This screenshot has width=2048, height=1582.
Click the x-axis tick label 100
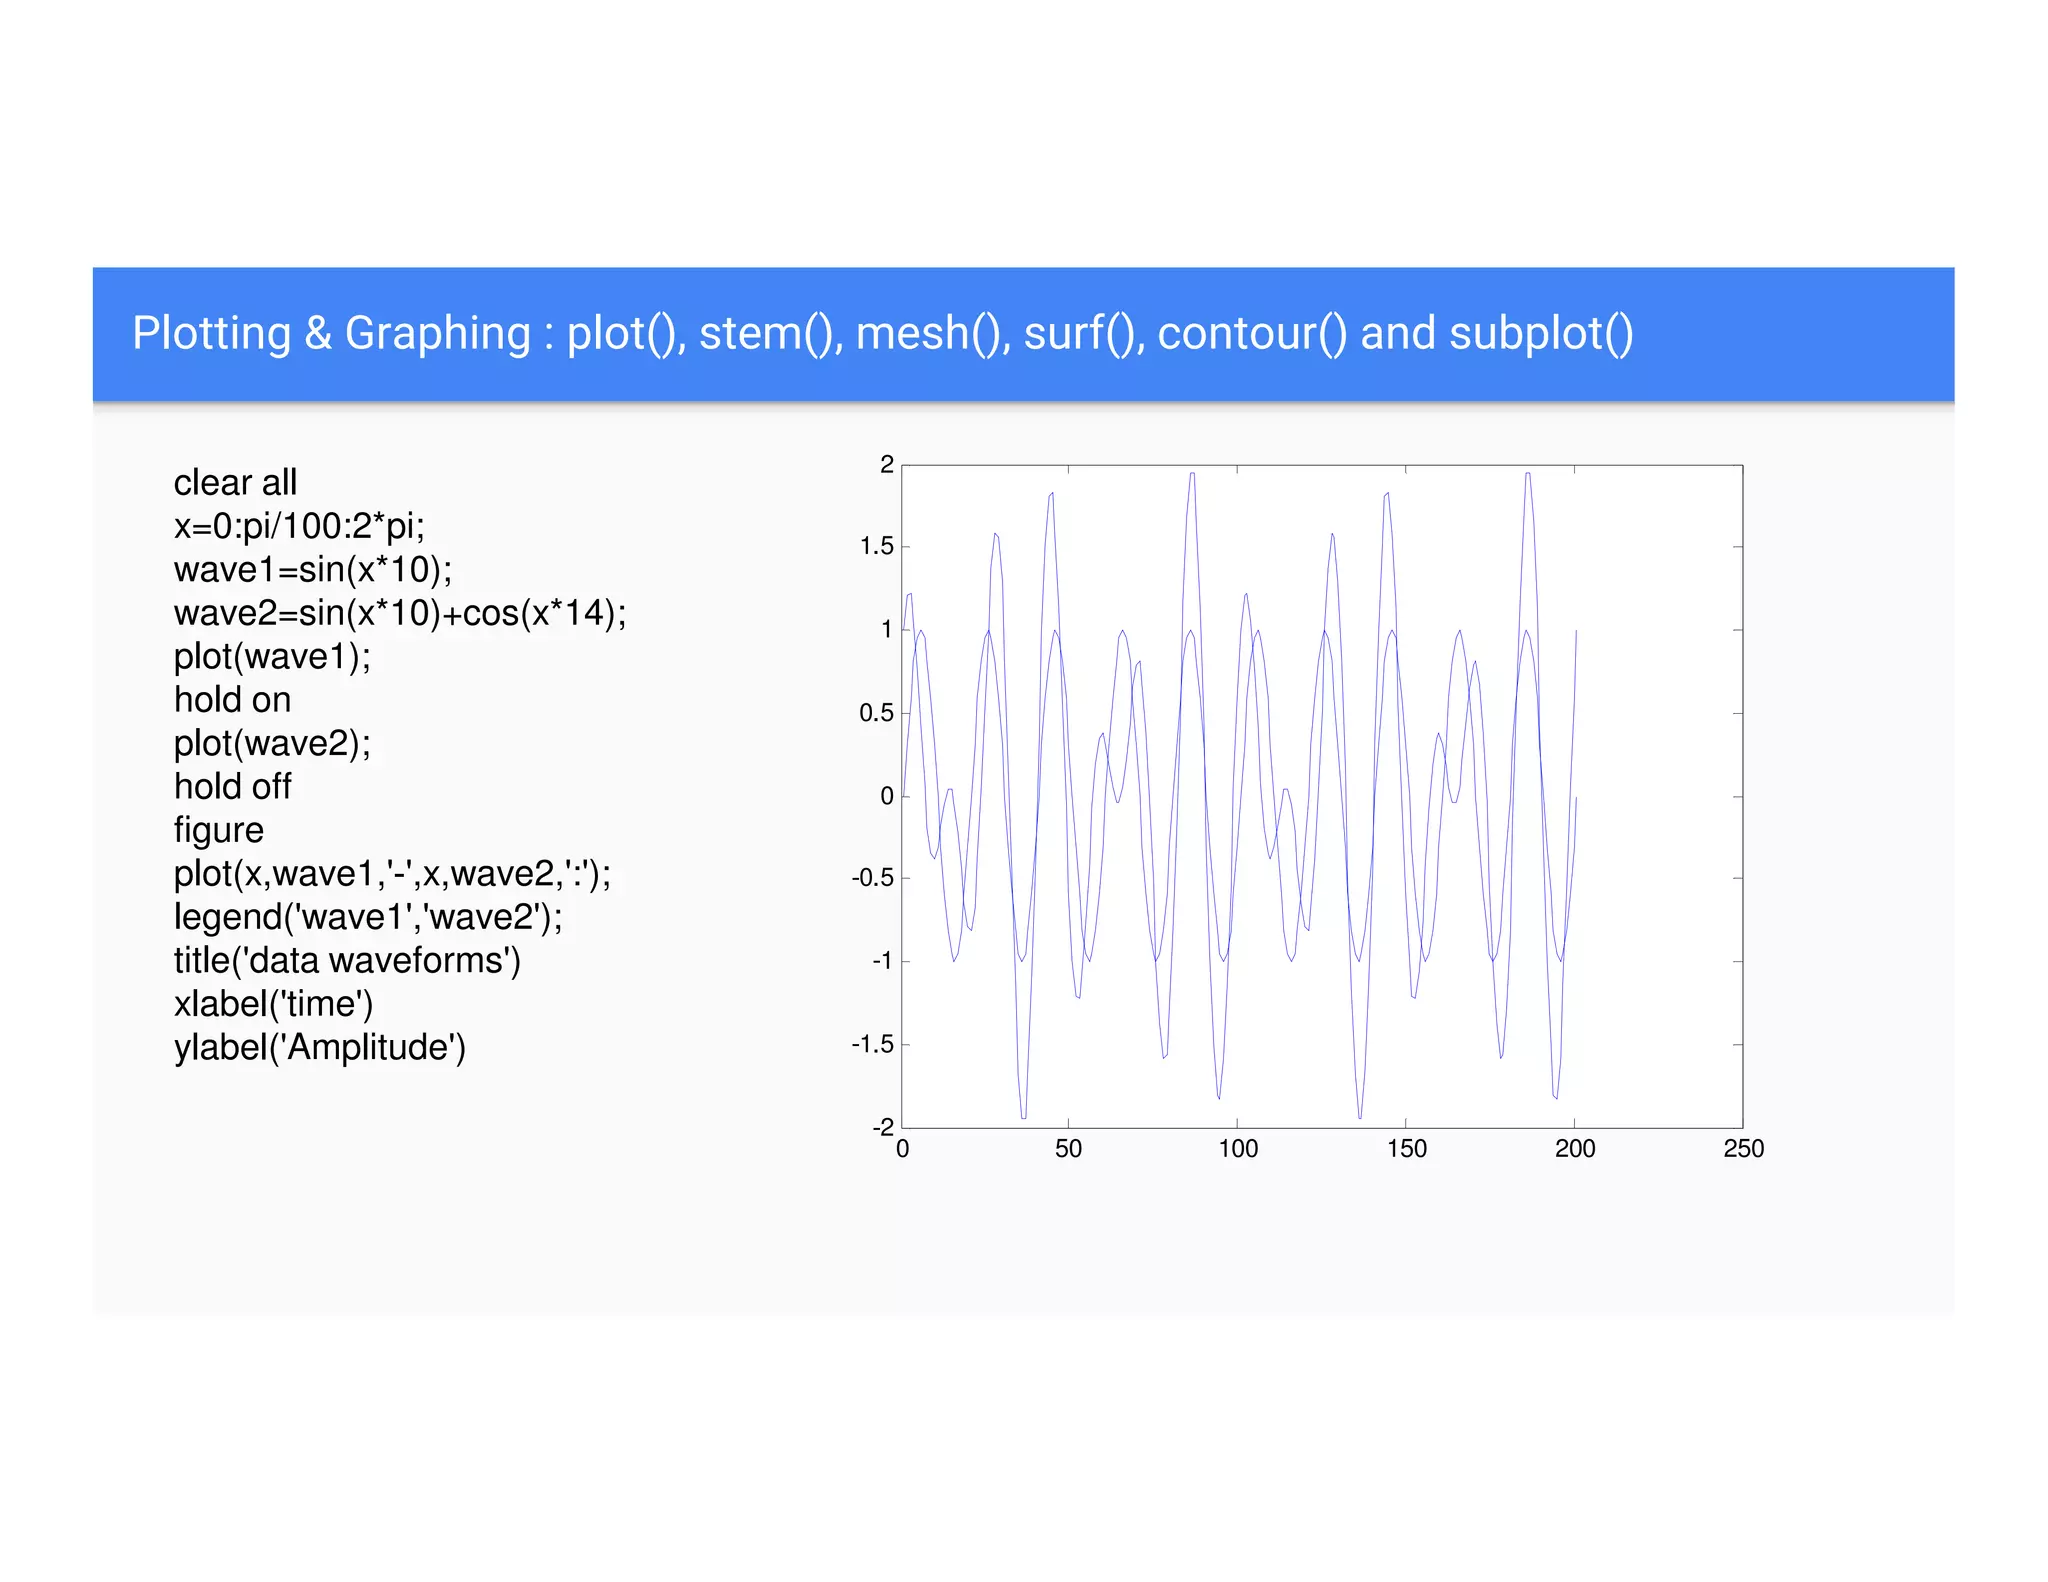point(1237,1149)
